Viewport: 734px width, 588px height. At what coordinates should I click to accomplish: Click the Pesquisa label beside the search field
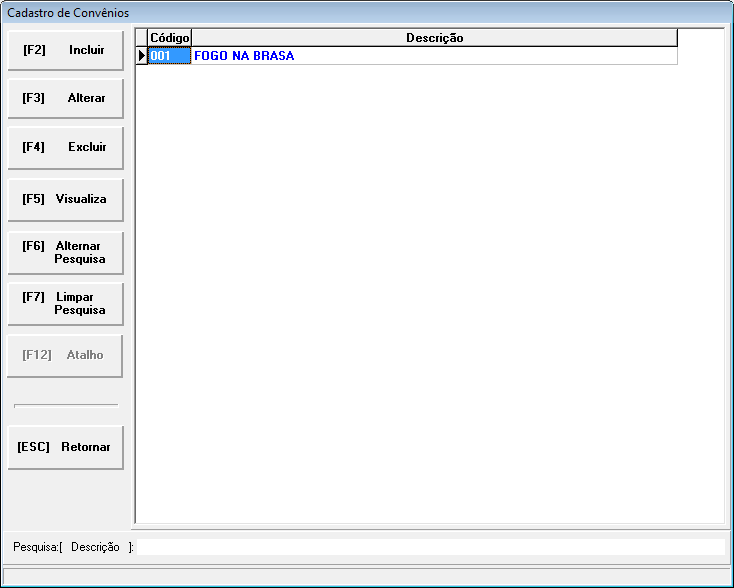[x=35, y=547]
